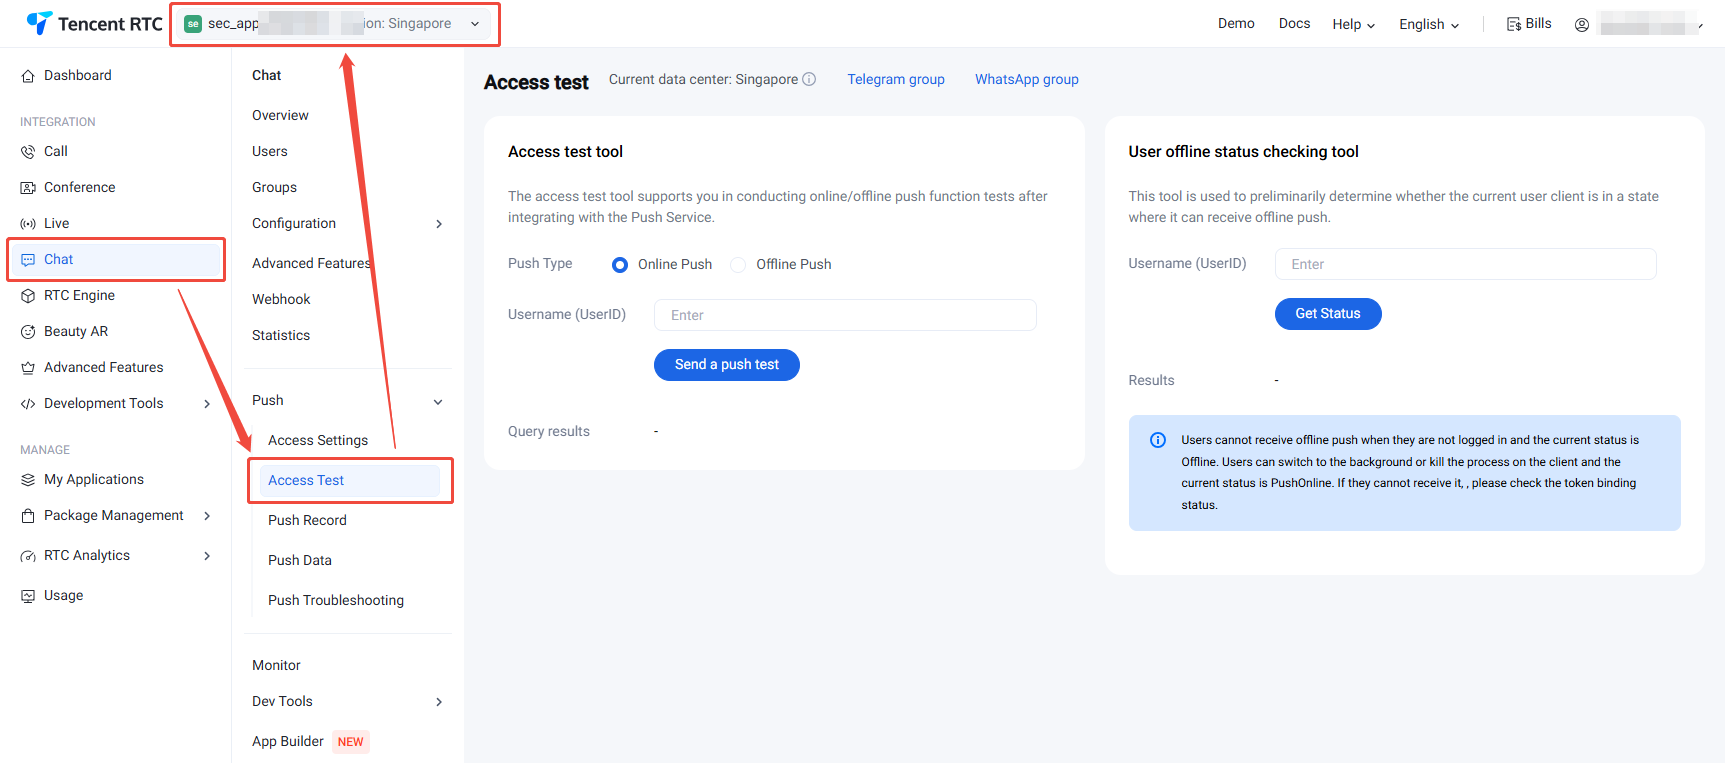Expand the English language dropdown
This screenshot has height=763, width=1725.
pos(1428,24)
